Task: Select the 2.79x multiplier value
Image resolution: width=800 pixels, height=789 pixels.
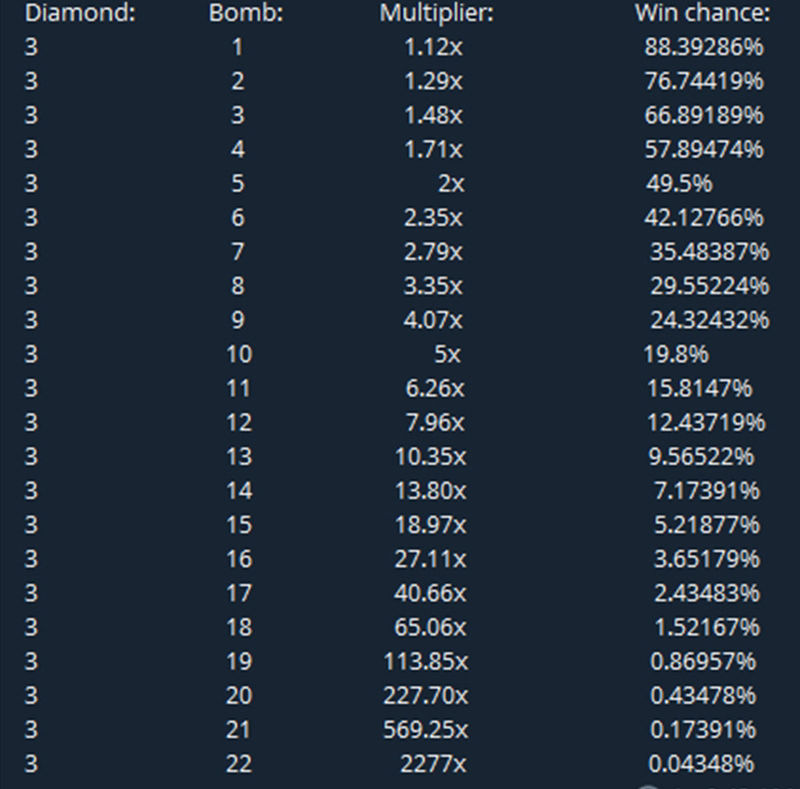Action: coord(434,252)
